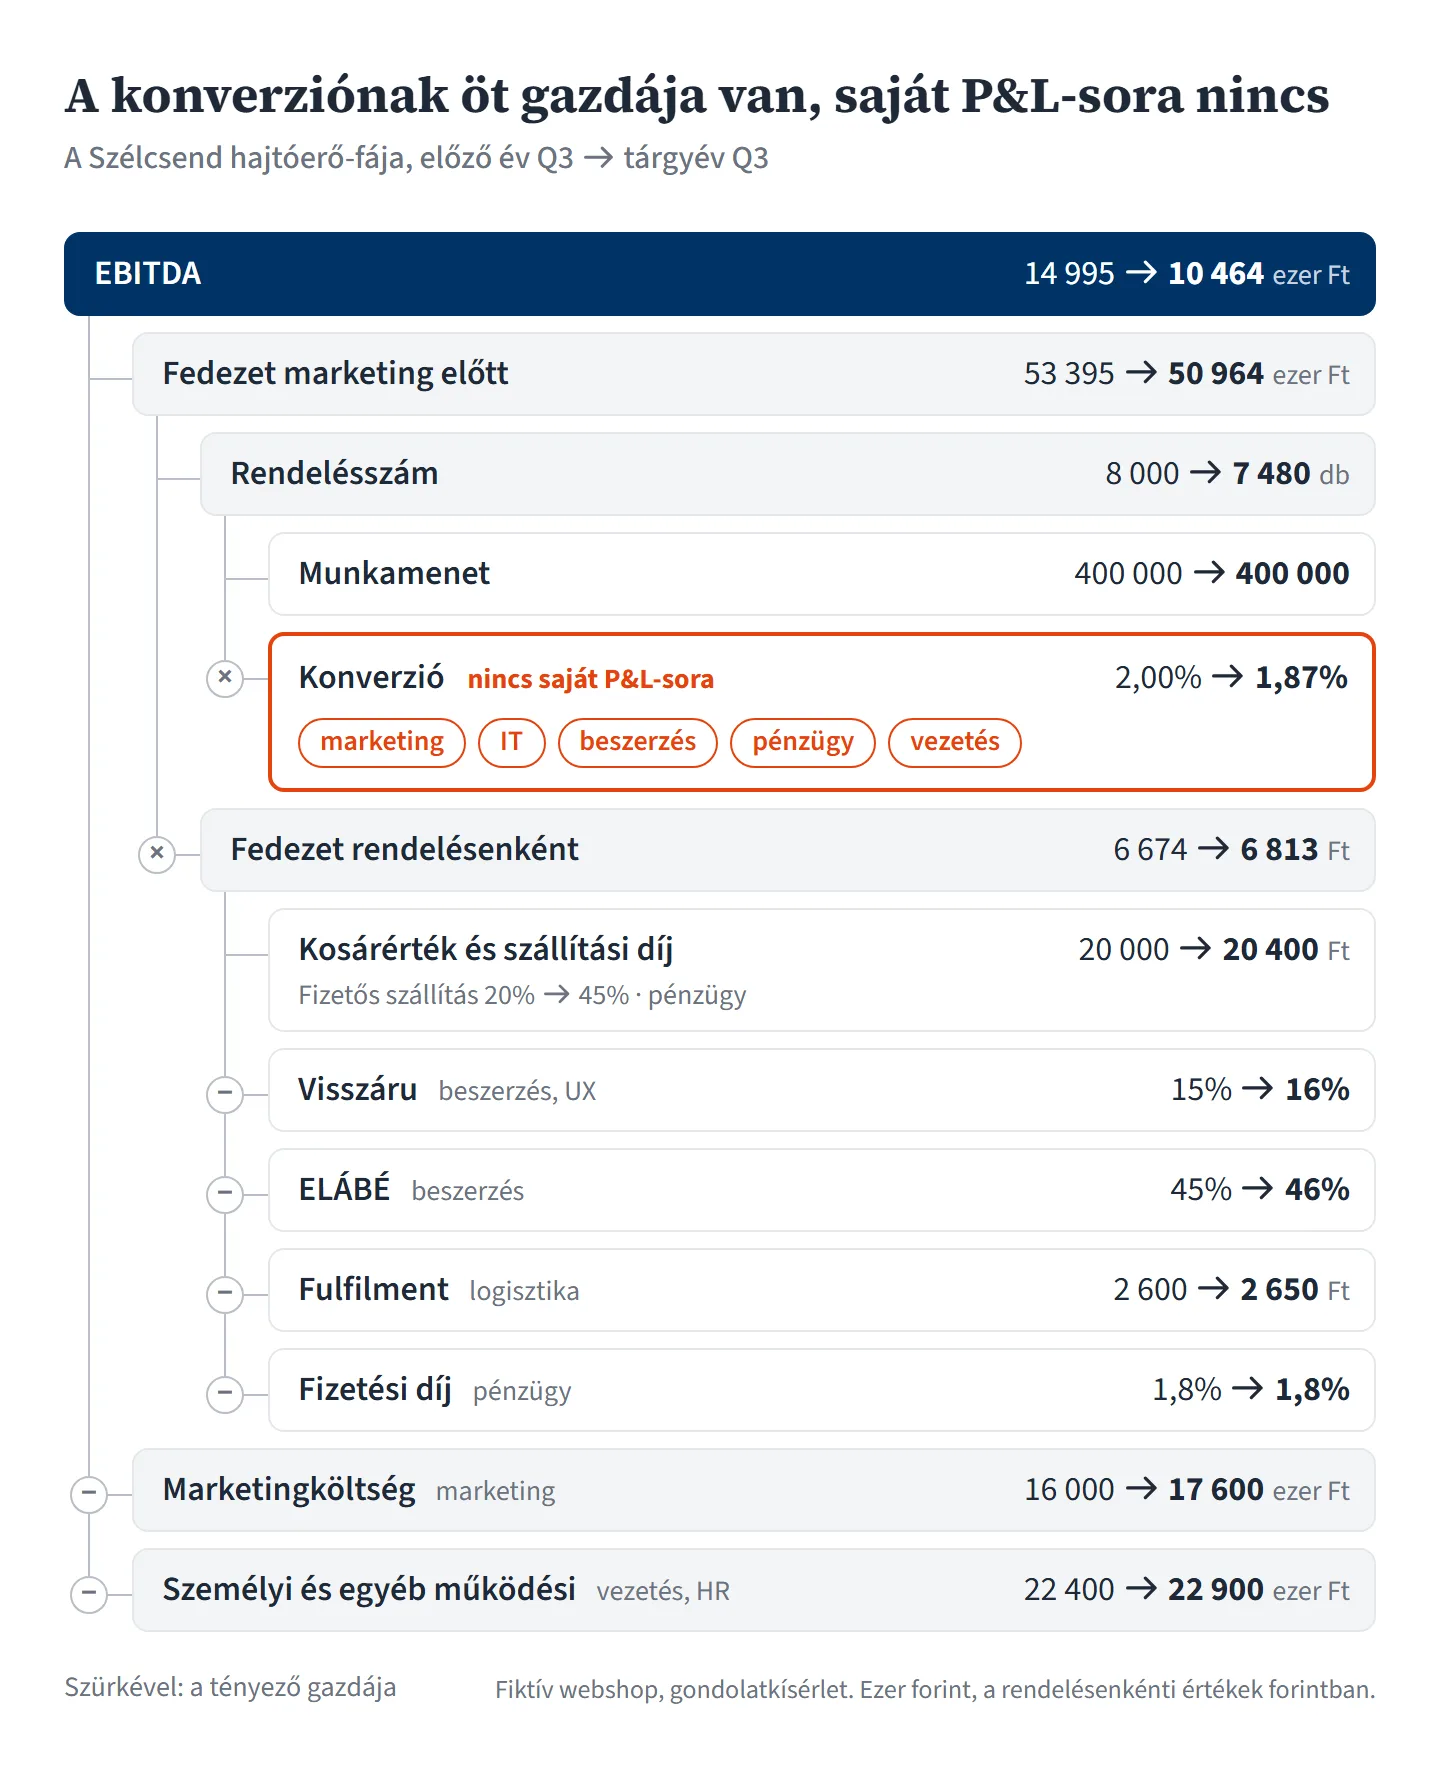
Task: Select the marketing owner tag
Action: (382, 742)
